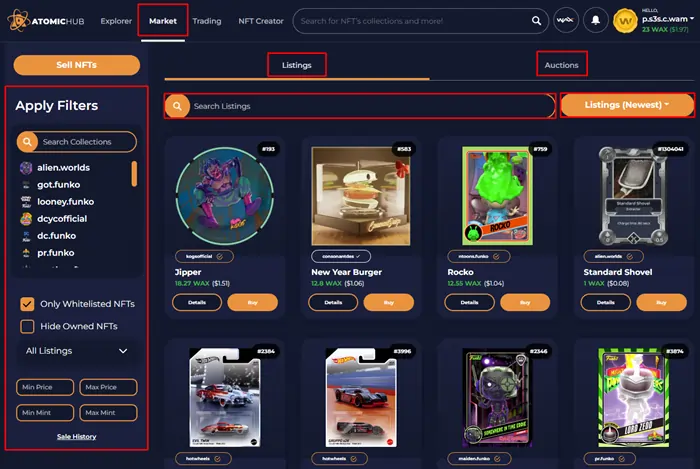Click the magnifier icon in top search bar

coord(536,21)
